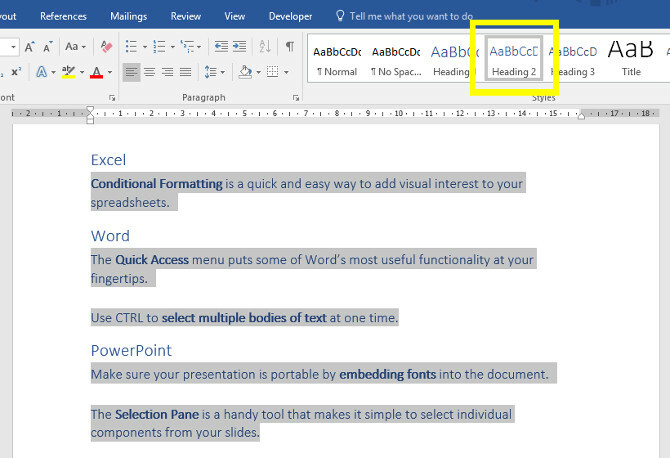Open the Paragraph dialog launcher
Image resolution: width=670 pixels, height=458 pixels.
pyautogui.click(x=296, y=98)
